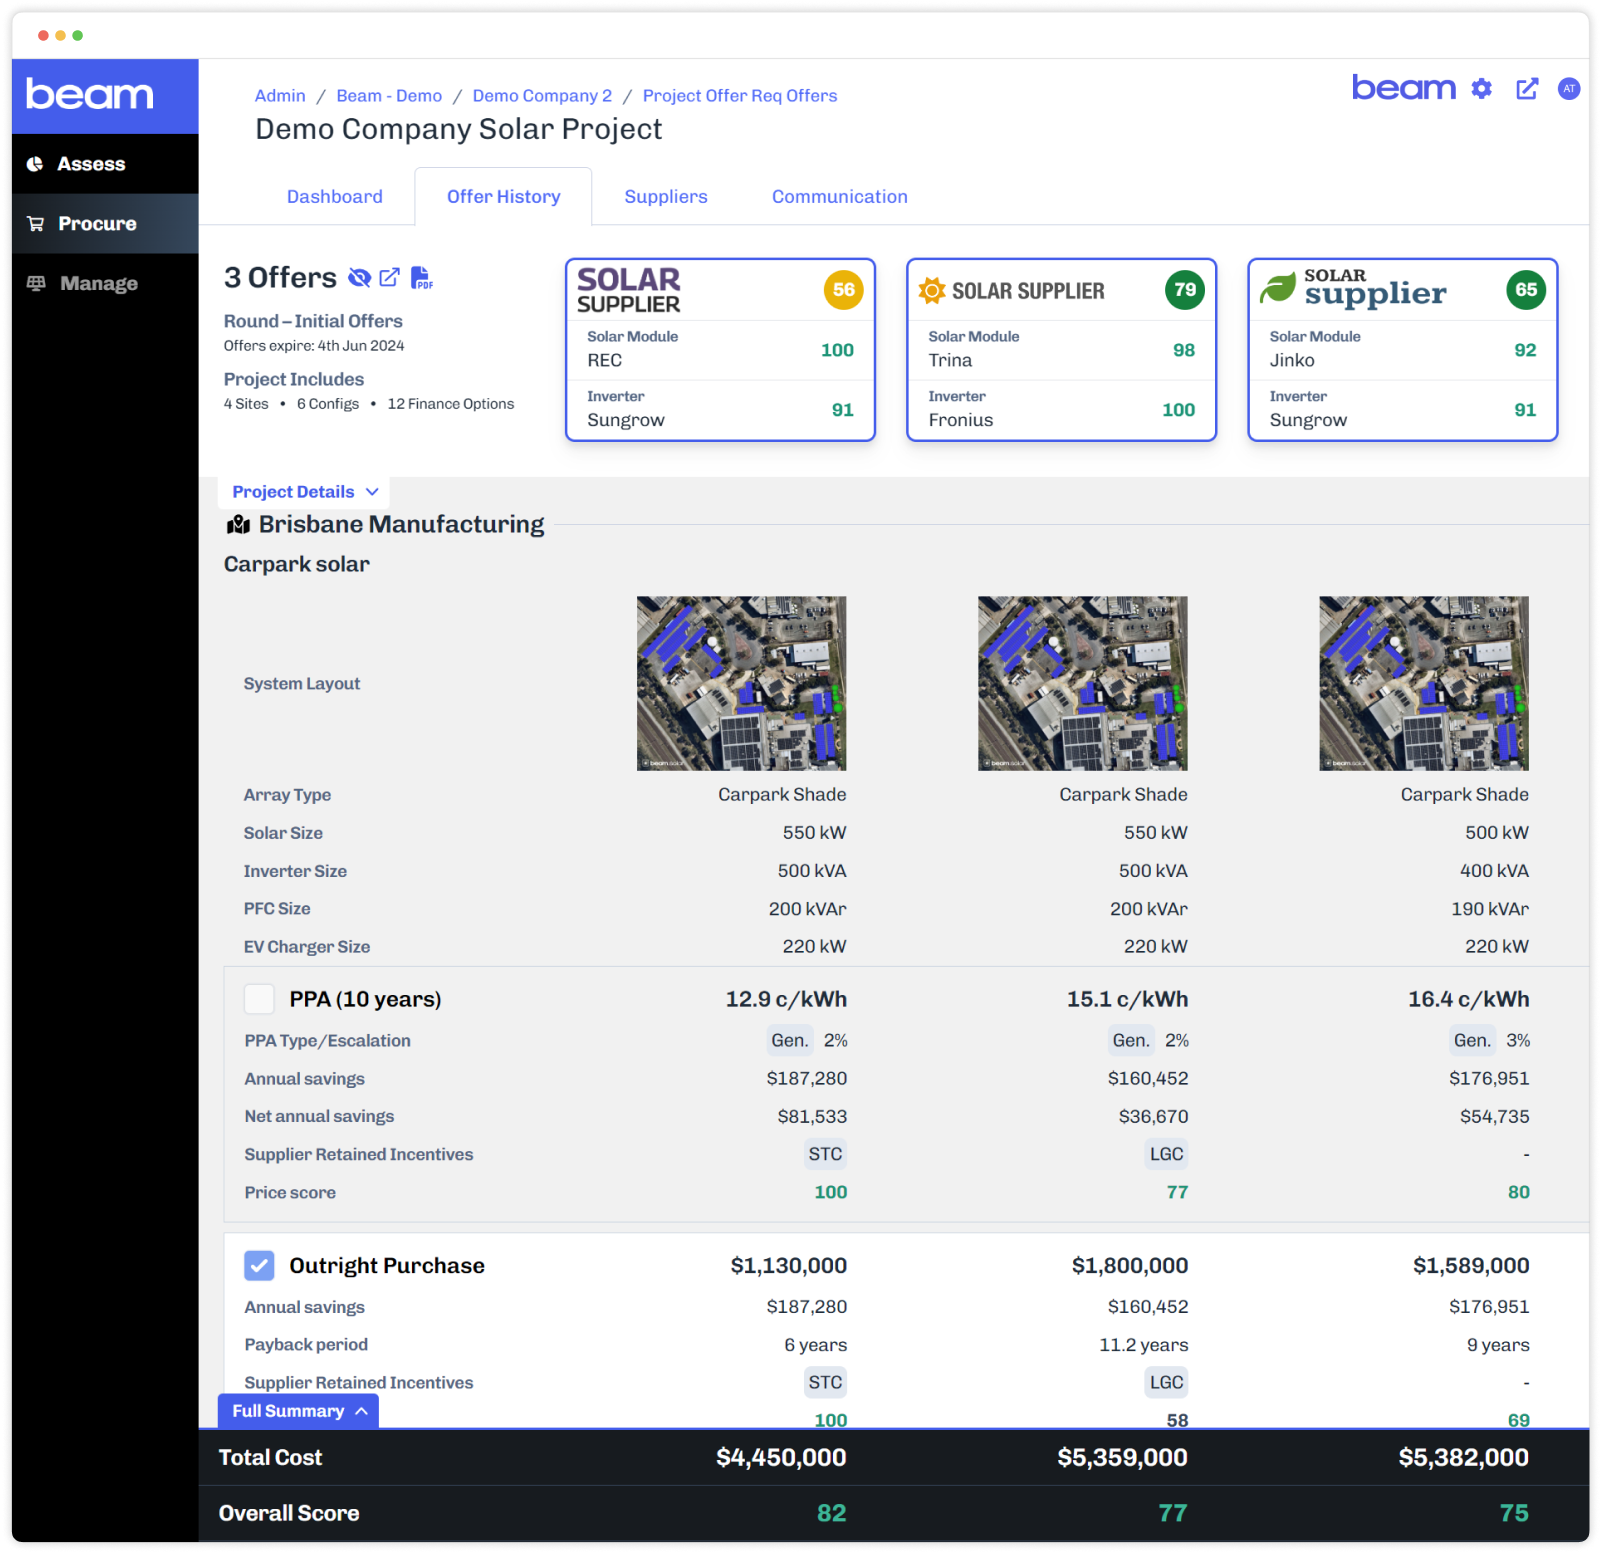Click the Brisbane Manufacturing map pin icon
The height and width of the screenshot is (1554, 1601).
click(x=238, y=525)
